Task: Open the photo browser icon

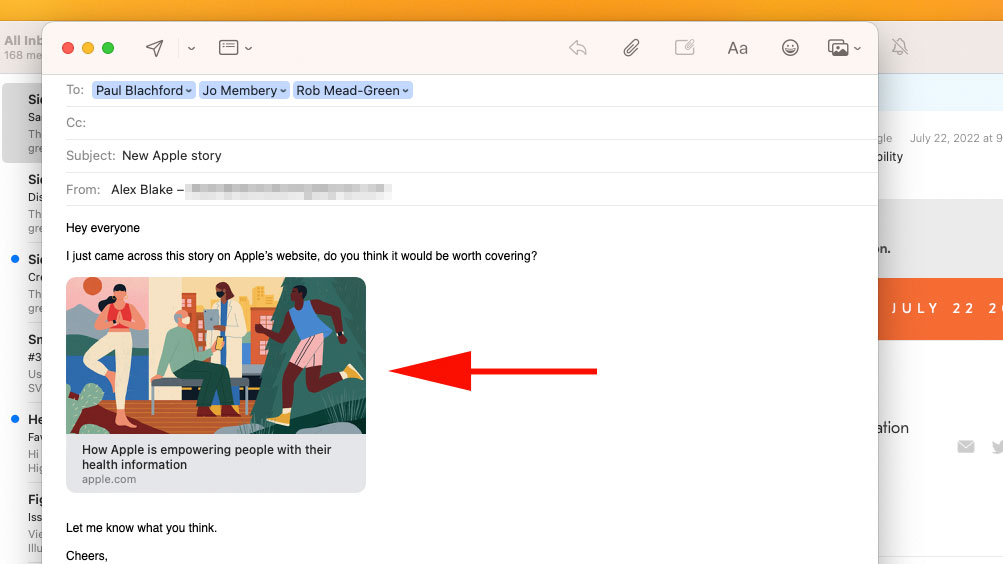Action: coord(838,48)
